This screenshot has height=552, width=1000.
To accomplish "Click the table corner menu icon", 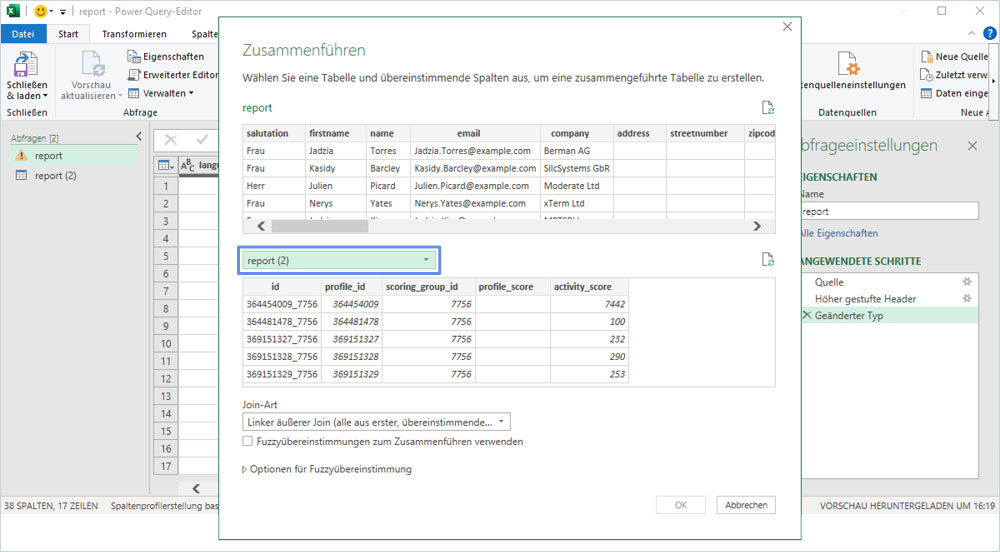I will coord(165,165).
